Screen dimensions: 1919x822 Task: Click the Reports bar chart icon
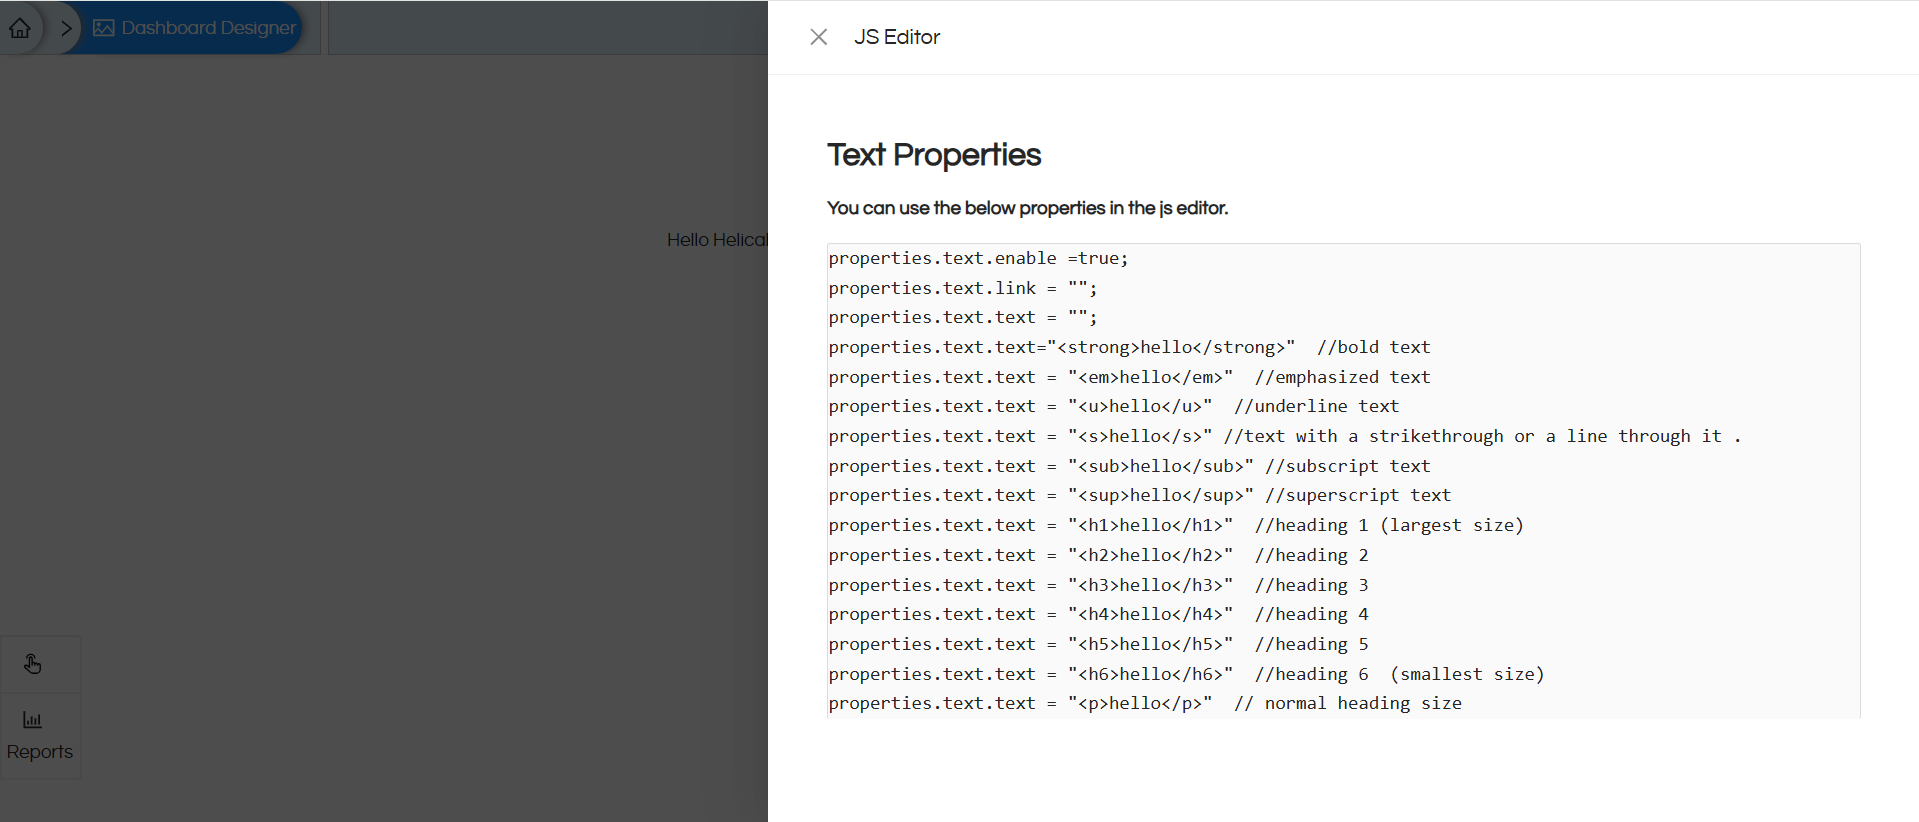tap(33, 720)
